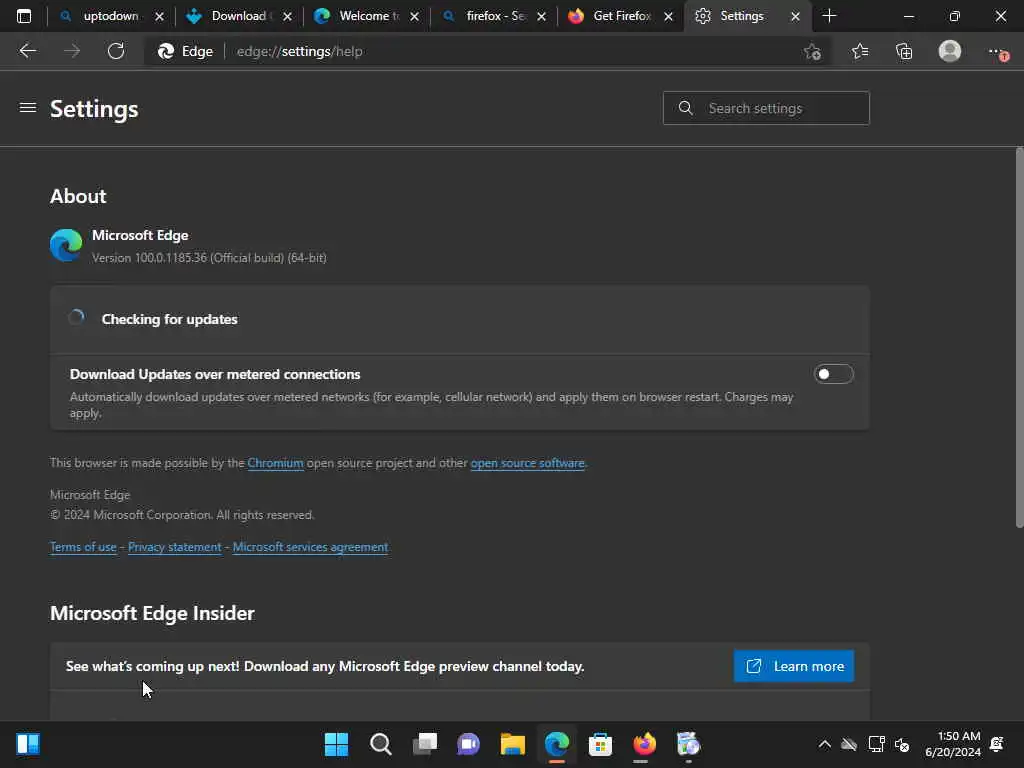Open the Privacy statement link
The image size is (1024, 768).
[x=174, y=547]
